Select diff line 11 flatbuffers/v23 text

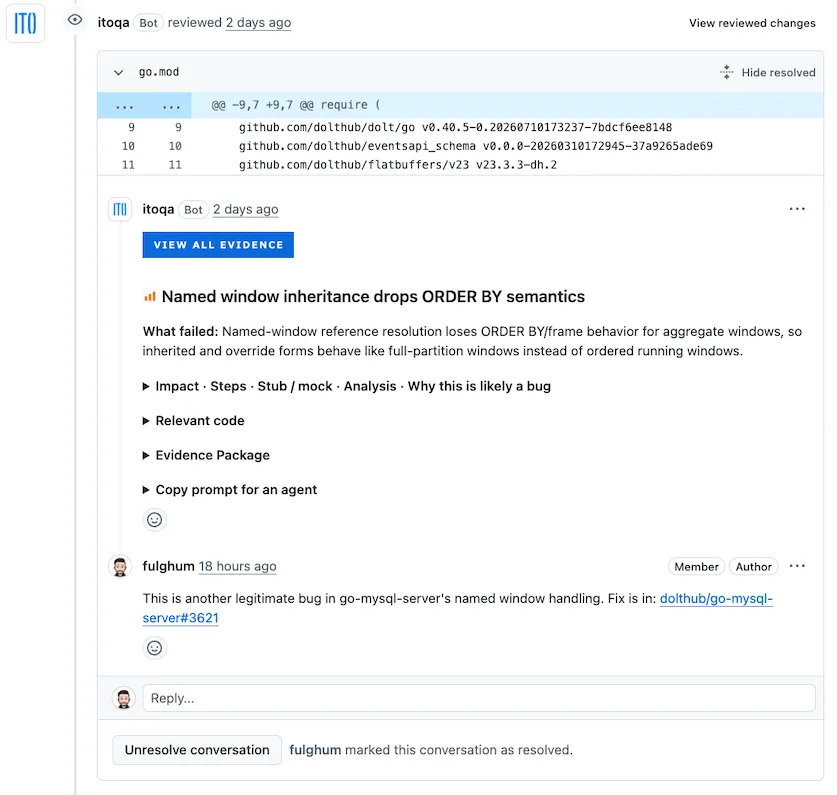(x=398, y=165)
